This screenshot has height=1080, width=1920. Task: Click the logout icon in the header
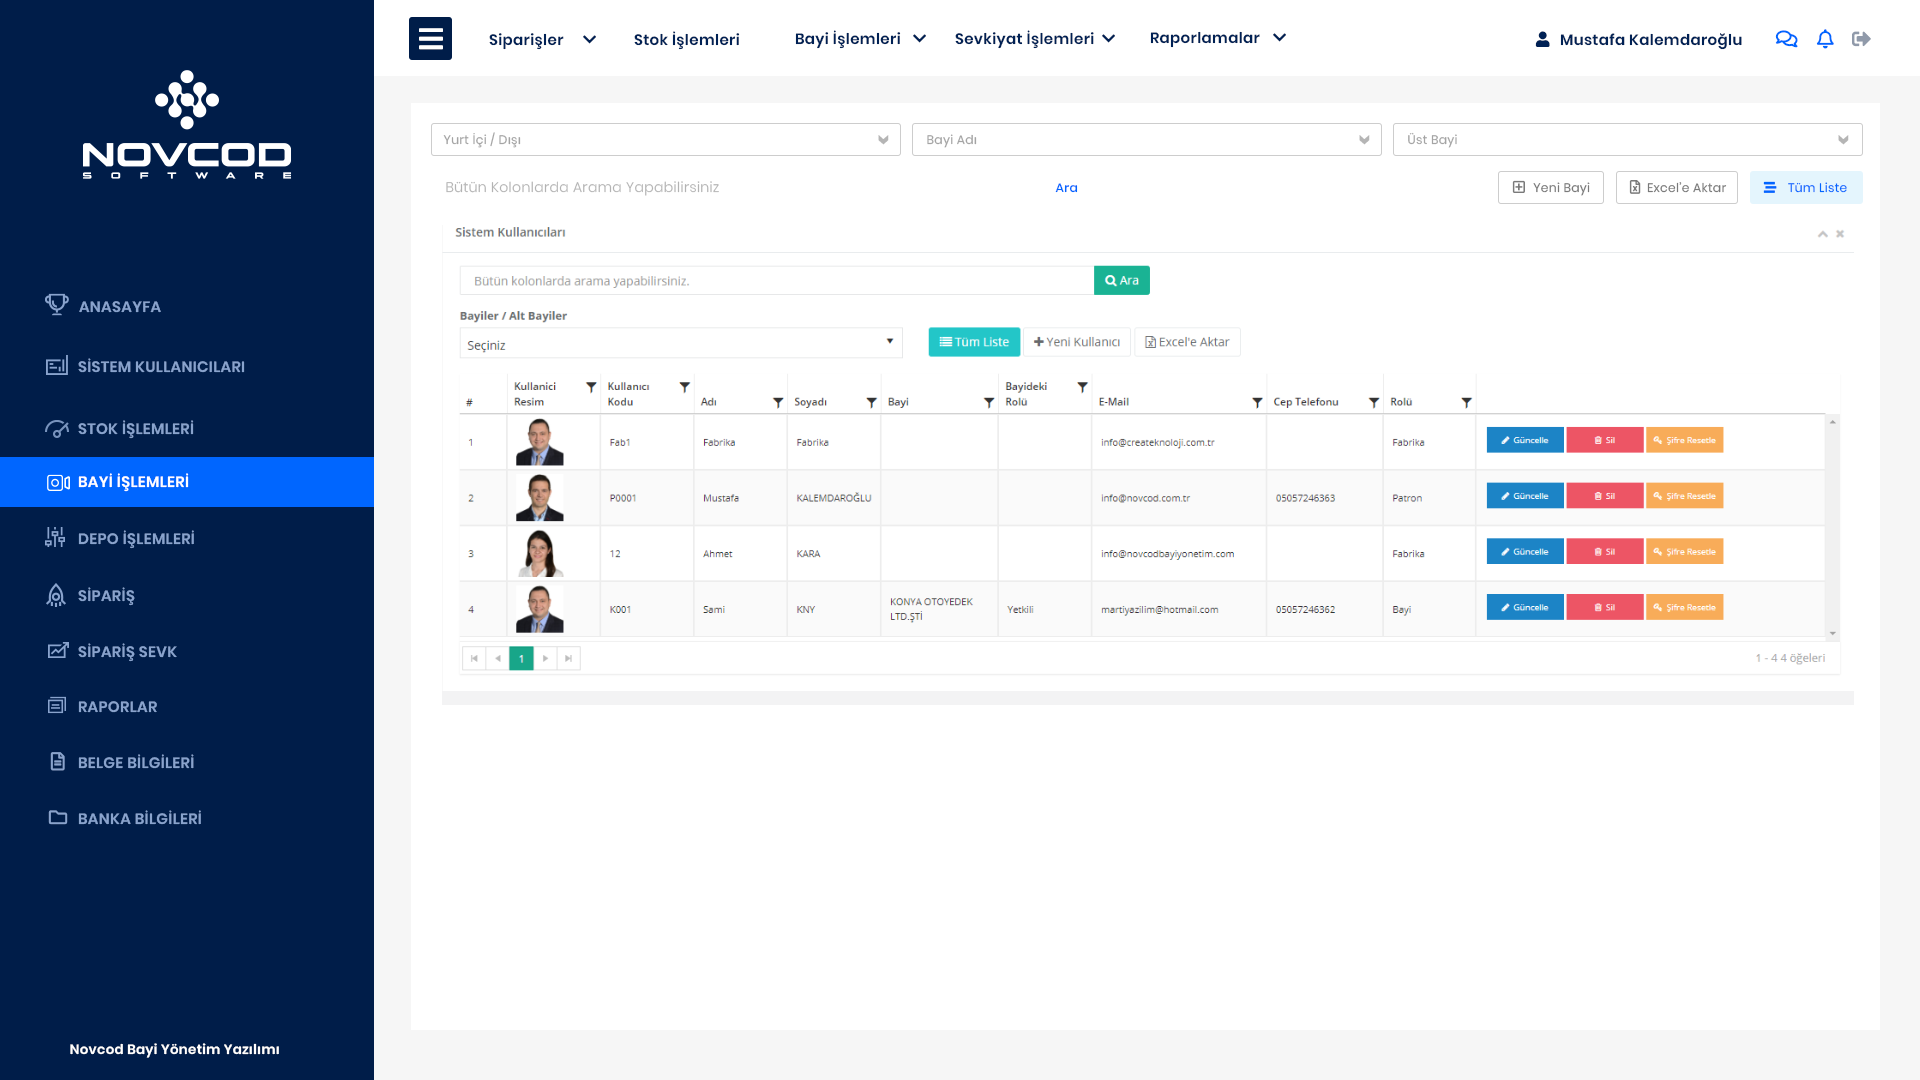(1861, 39)
